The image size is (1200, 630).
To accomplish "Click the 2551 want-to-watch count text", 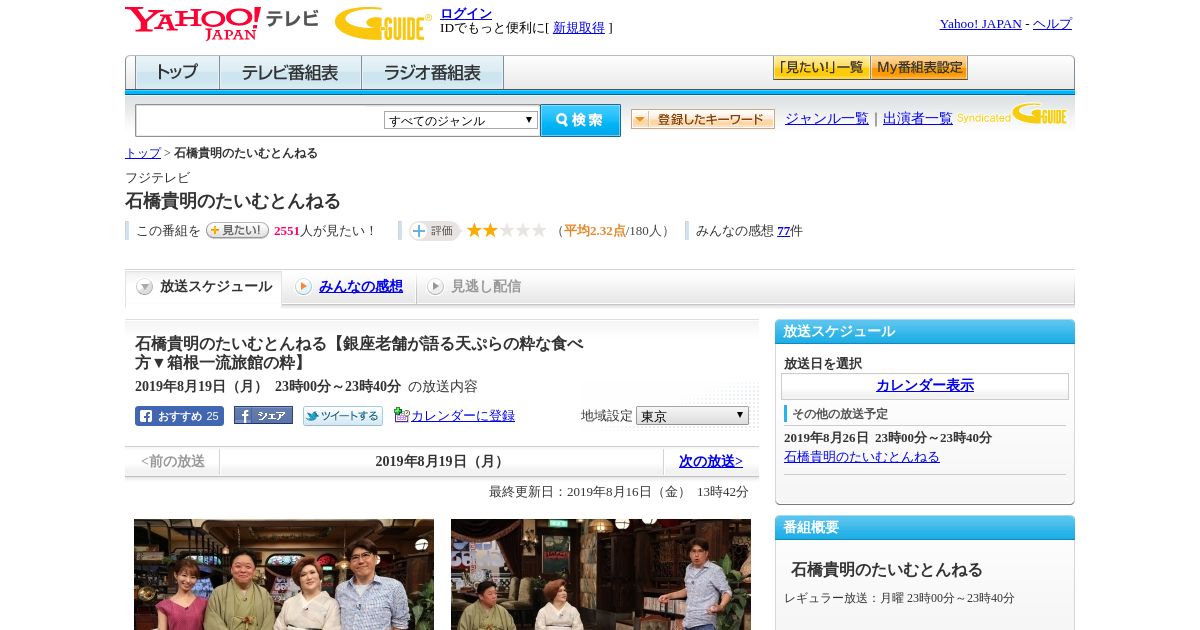I will pos(287,231).
